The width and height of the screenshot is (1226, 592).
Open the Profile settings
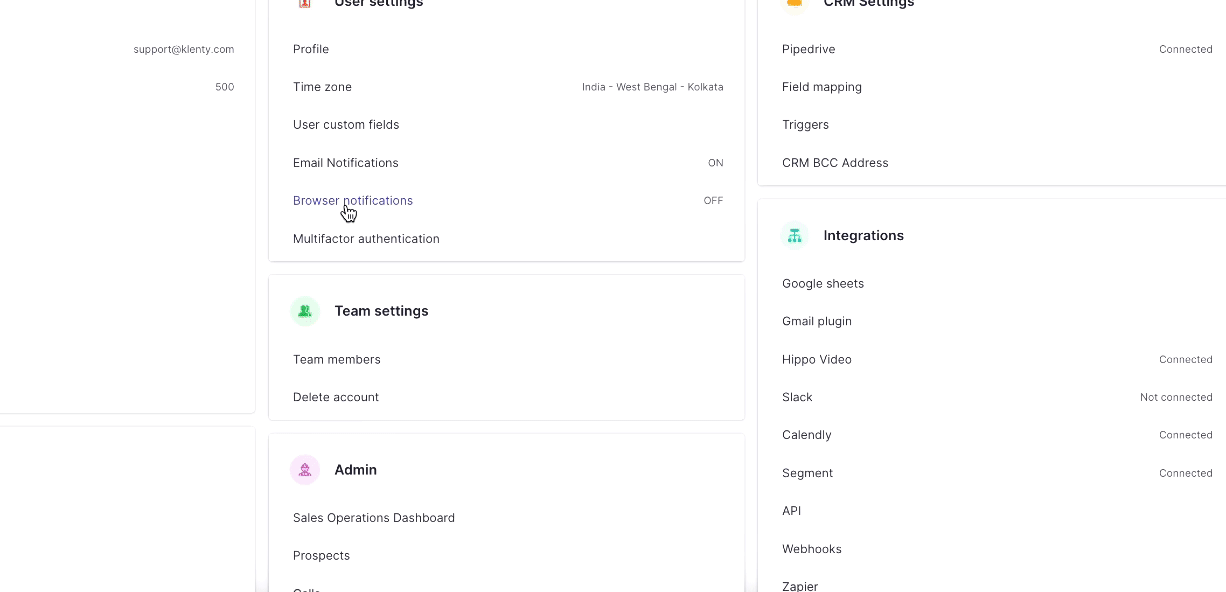click(311, 49)
